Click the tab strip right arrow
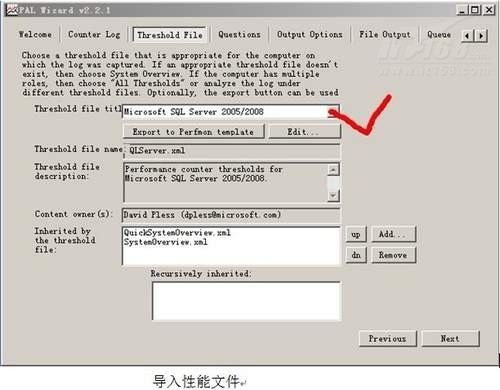The image size is (500, 390). 481,35
